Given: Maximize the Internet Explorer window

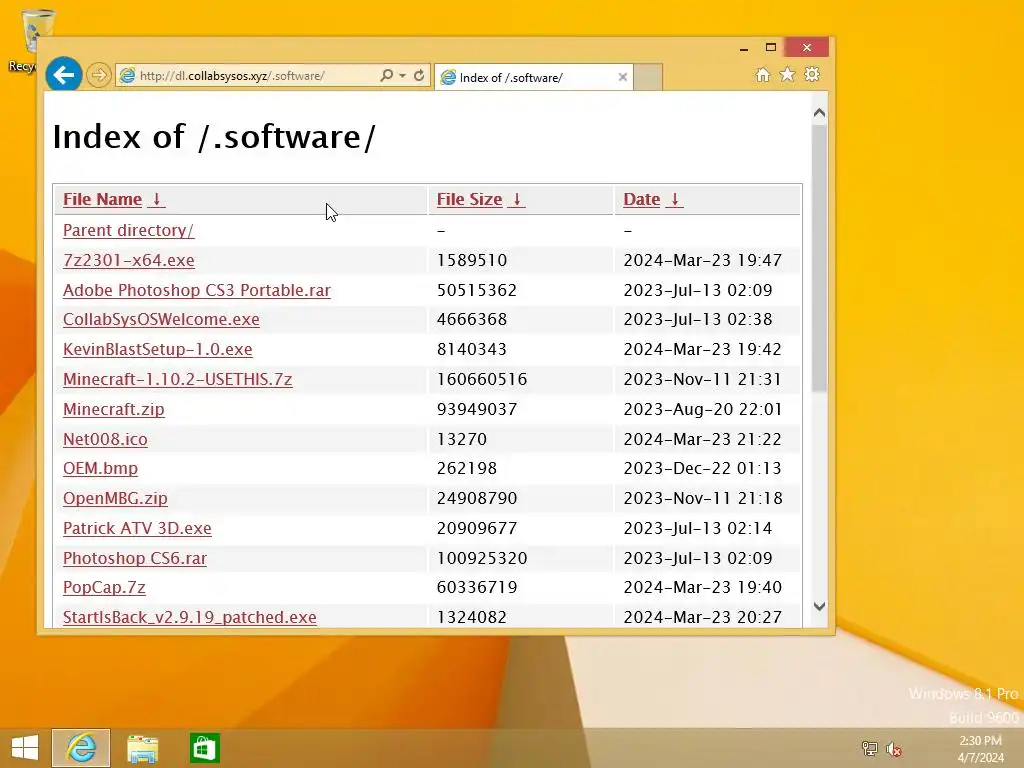Looking at the screenshot, I should pyautogui.click(x=771, y=48).
